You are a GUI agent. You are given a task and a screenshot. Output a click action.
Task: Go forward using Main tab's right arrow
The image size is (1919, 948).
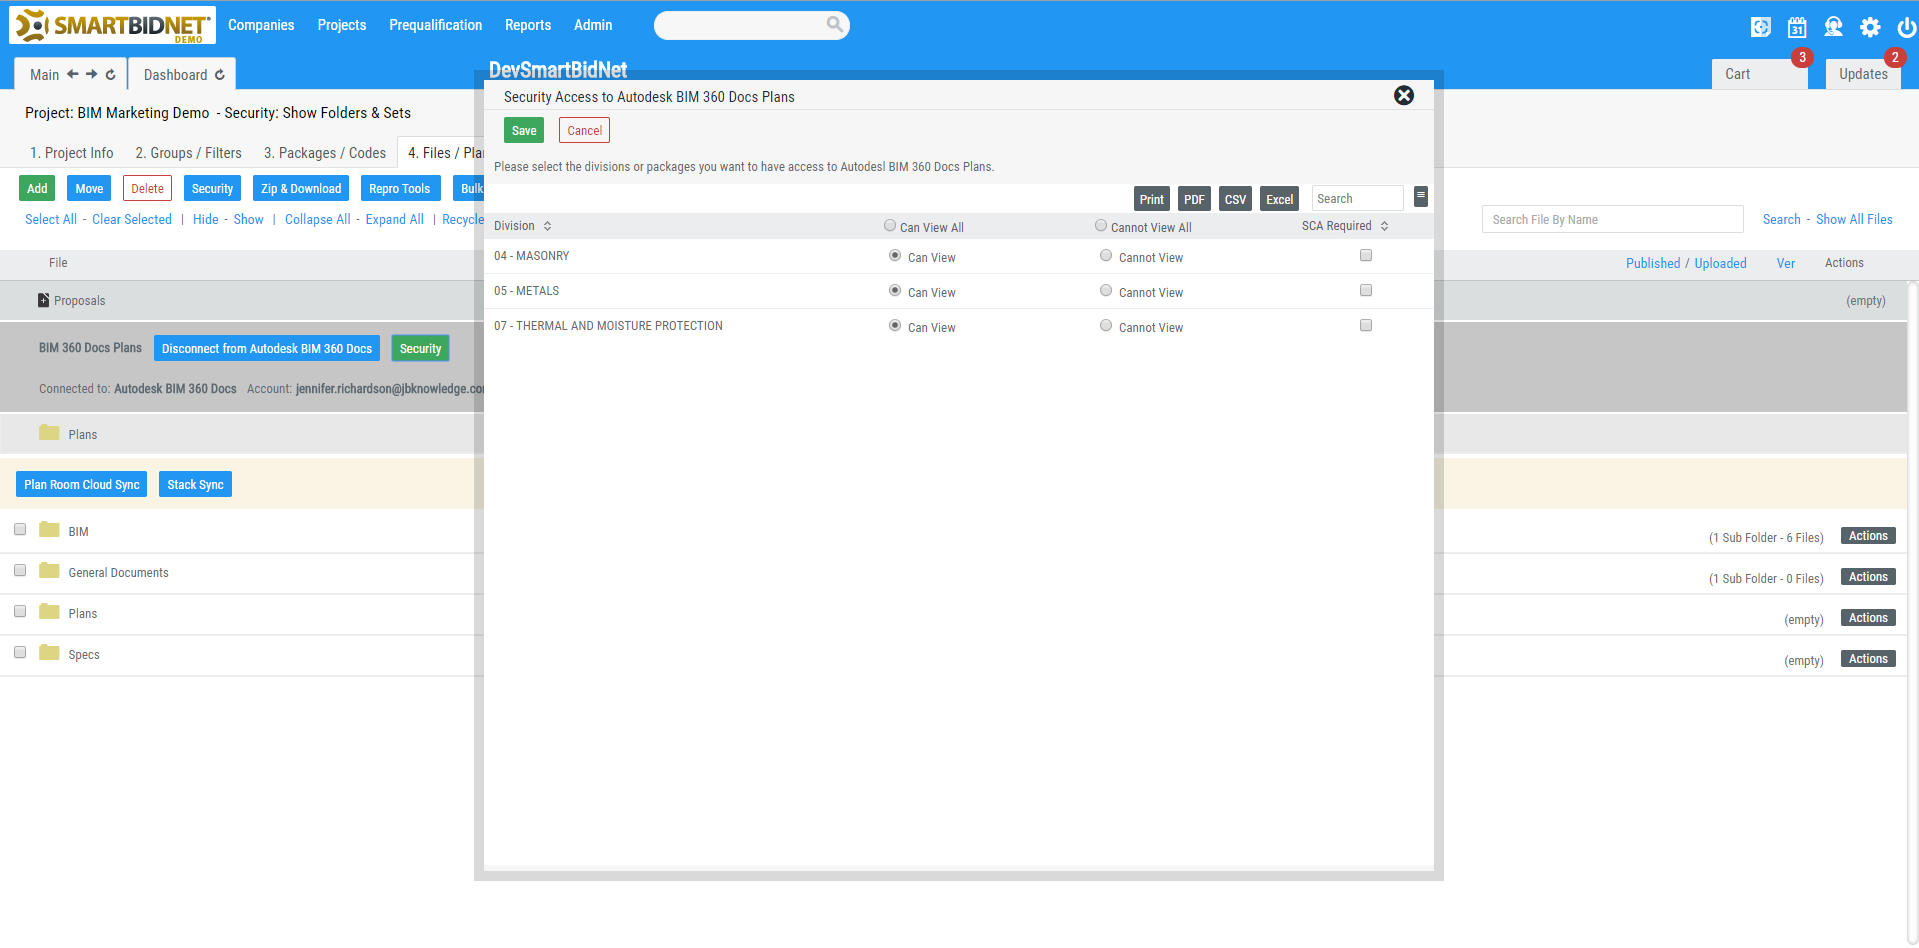point(92,74)
